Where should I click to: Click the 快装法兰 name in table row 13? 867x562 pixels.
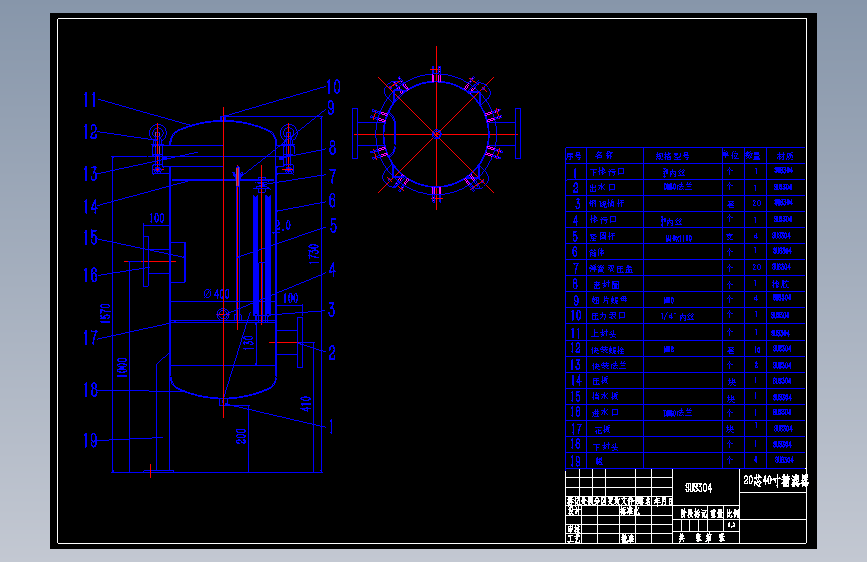pyautogui.click(x=609, y=366)
